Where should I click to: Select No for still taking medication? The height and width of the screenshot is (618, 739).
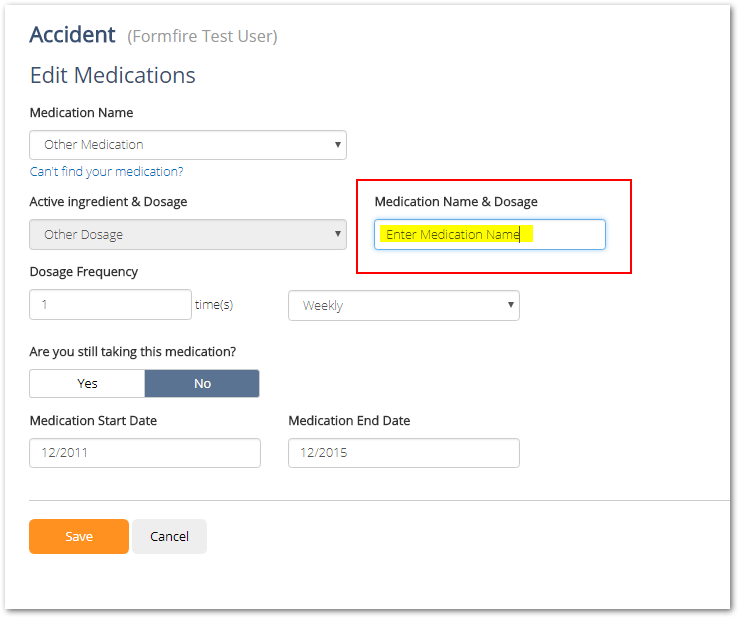[202, 383]
